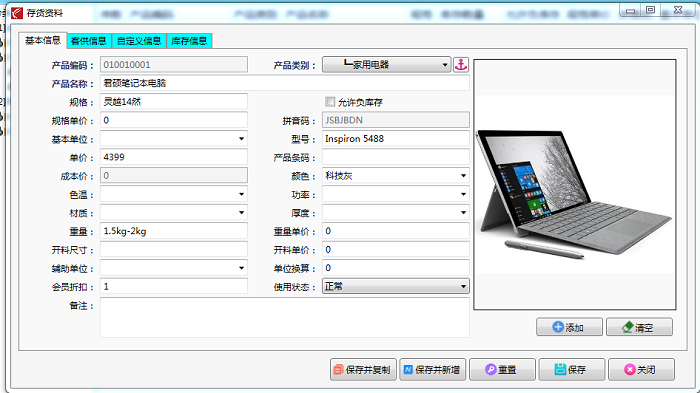The height and width of the screenshot is (393, 700).
Task: Click the blue plus 添加 image icon
Action: coord(558,327)
